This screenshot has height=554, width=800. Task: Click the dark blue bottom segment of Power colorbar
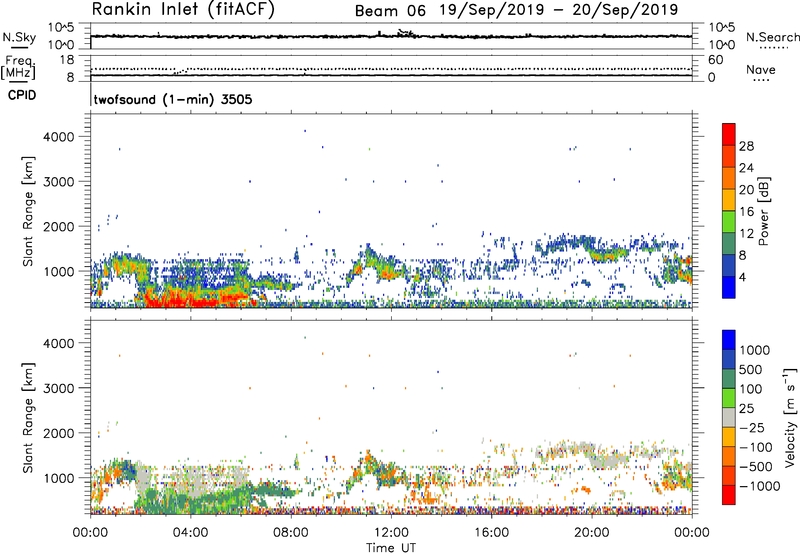pos(729,287)
